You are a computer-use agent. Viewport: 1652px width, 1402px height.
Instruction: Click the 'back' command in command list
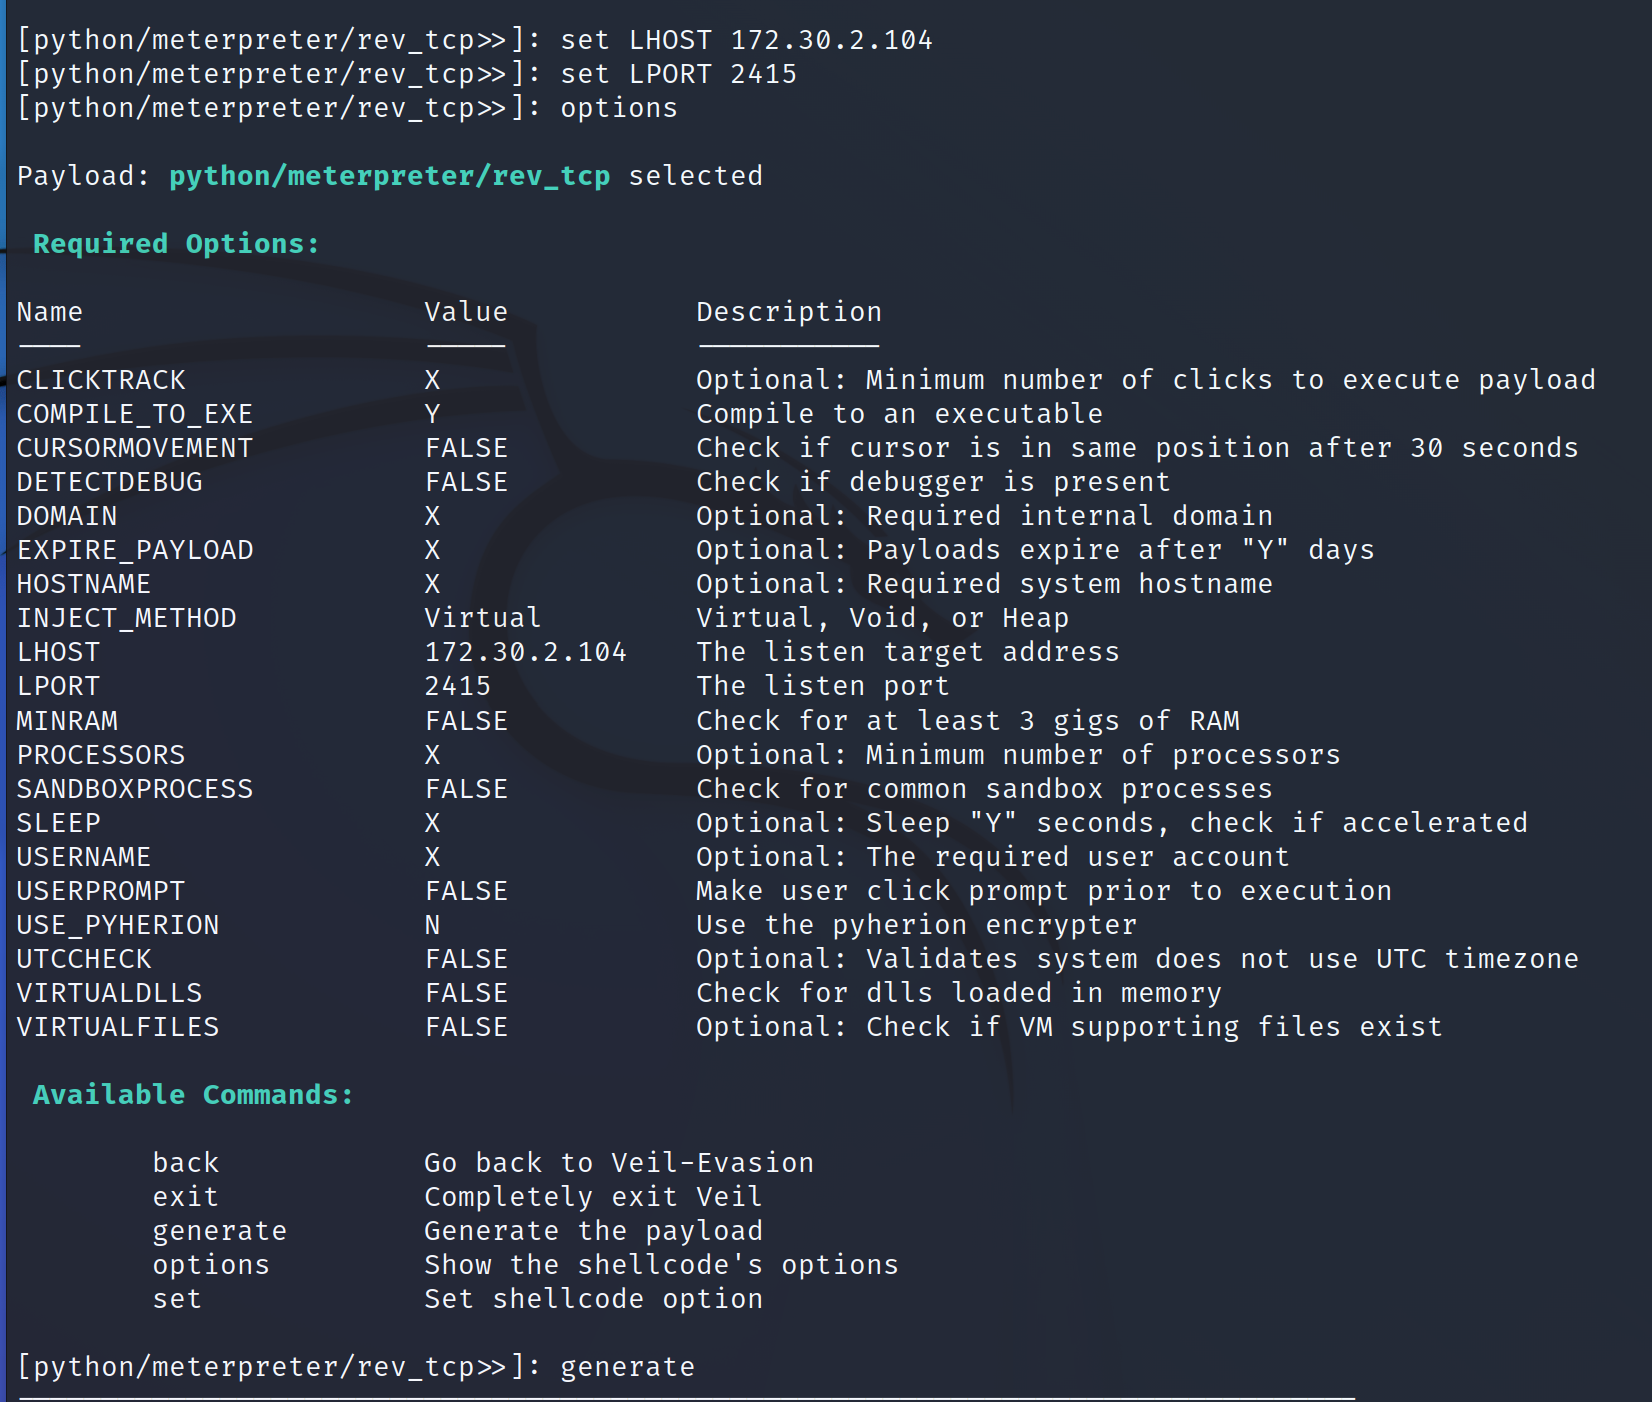(x=186, y=1163)
